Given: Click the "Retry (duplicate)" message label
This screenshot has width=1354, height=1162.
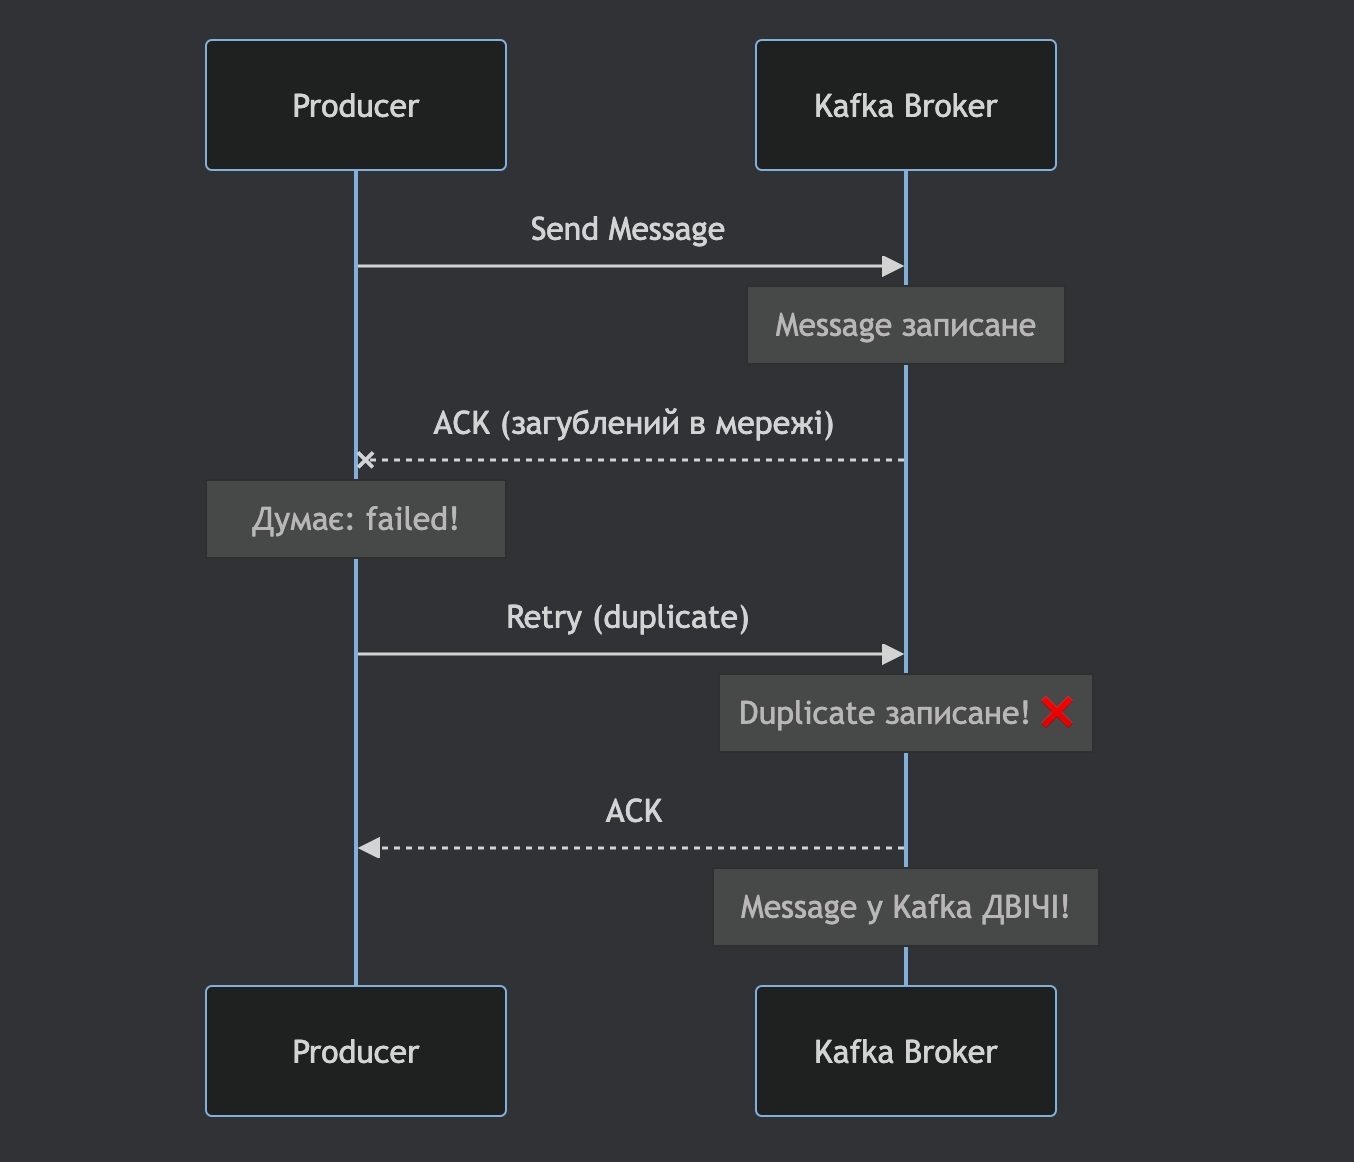Looking at the screenshot, I should [627, 617].
